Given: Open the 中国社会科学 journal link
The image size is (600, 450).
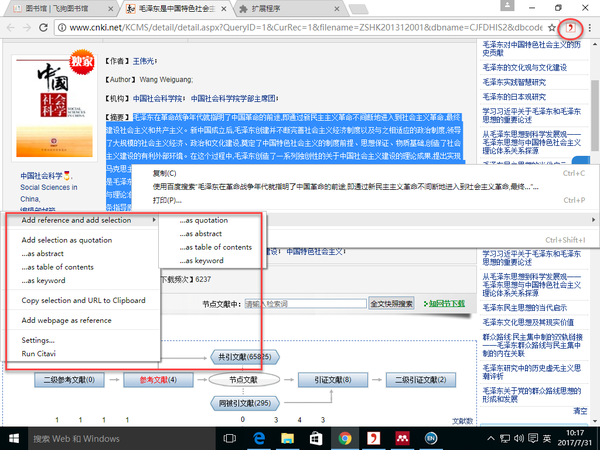Looking at the screenshot, I should point(41,176).
